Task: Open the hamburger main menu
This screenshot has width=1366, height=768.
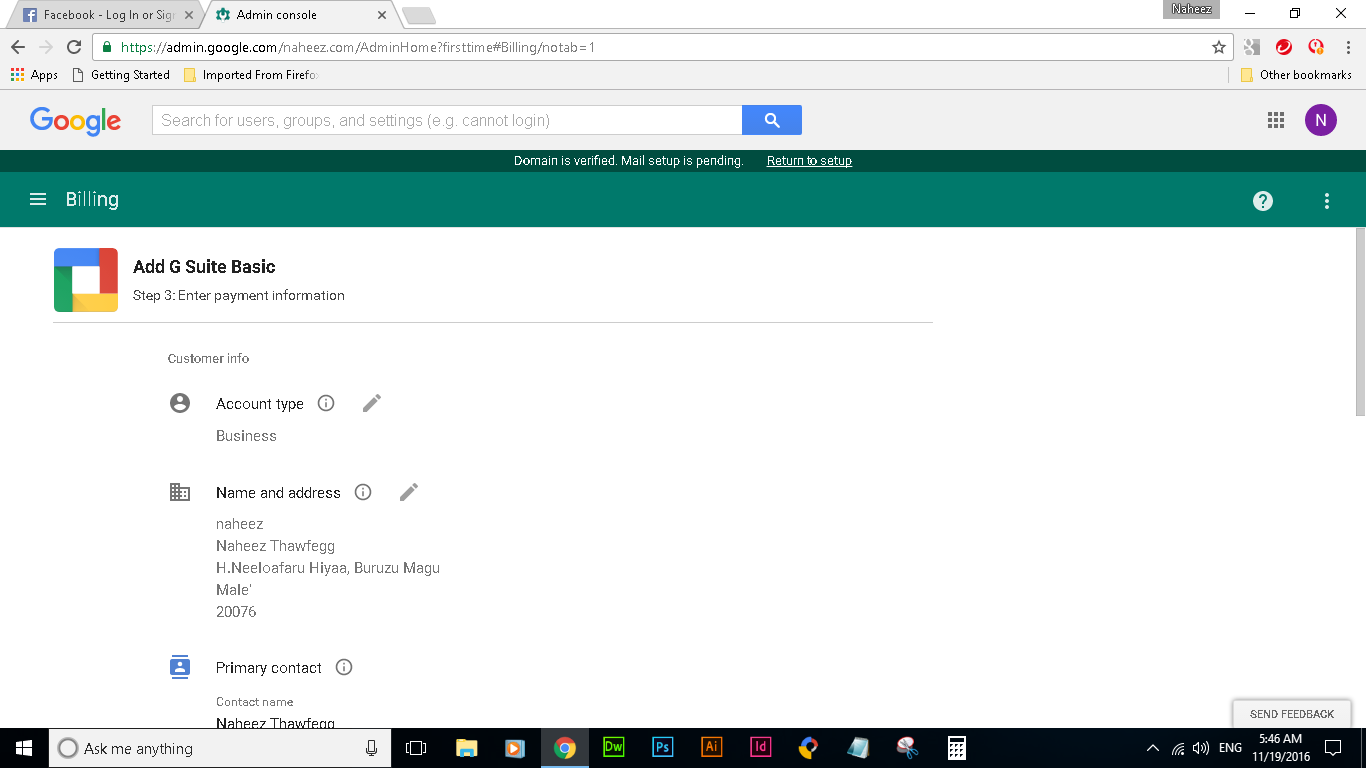Action: pos(38,199)
